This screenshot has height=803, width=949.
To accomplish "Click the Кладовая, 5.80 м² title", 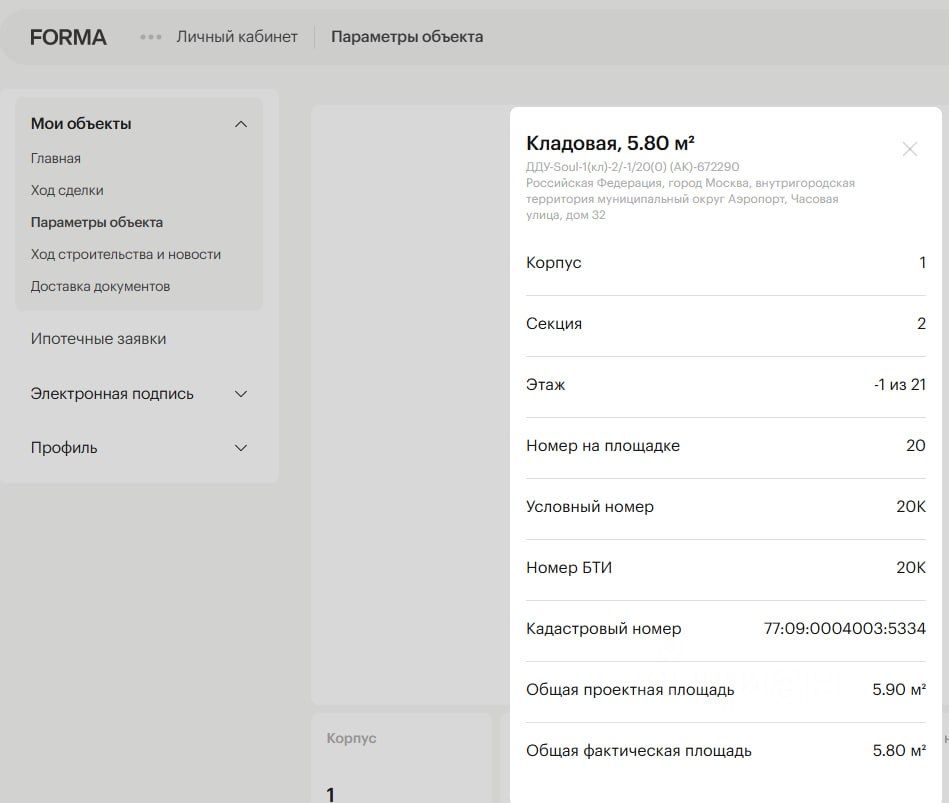I will point(610,143).
